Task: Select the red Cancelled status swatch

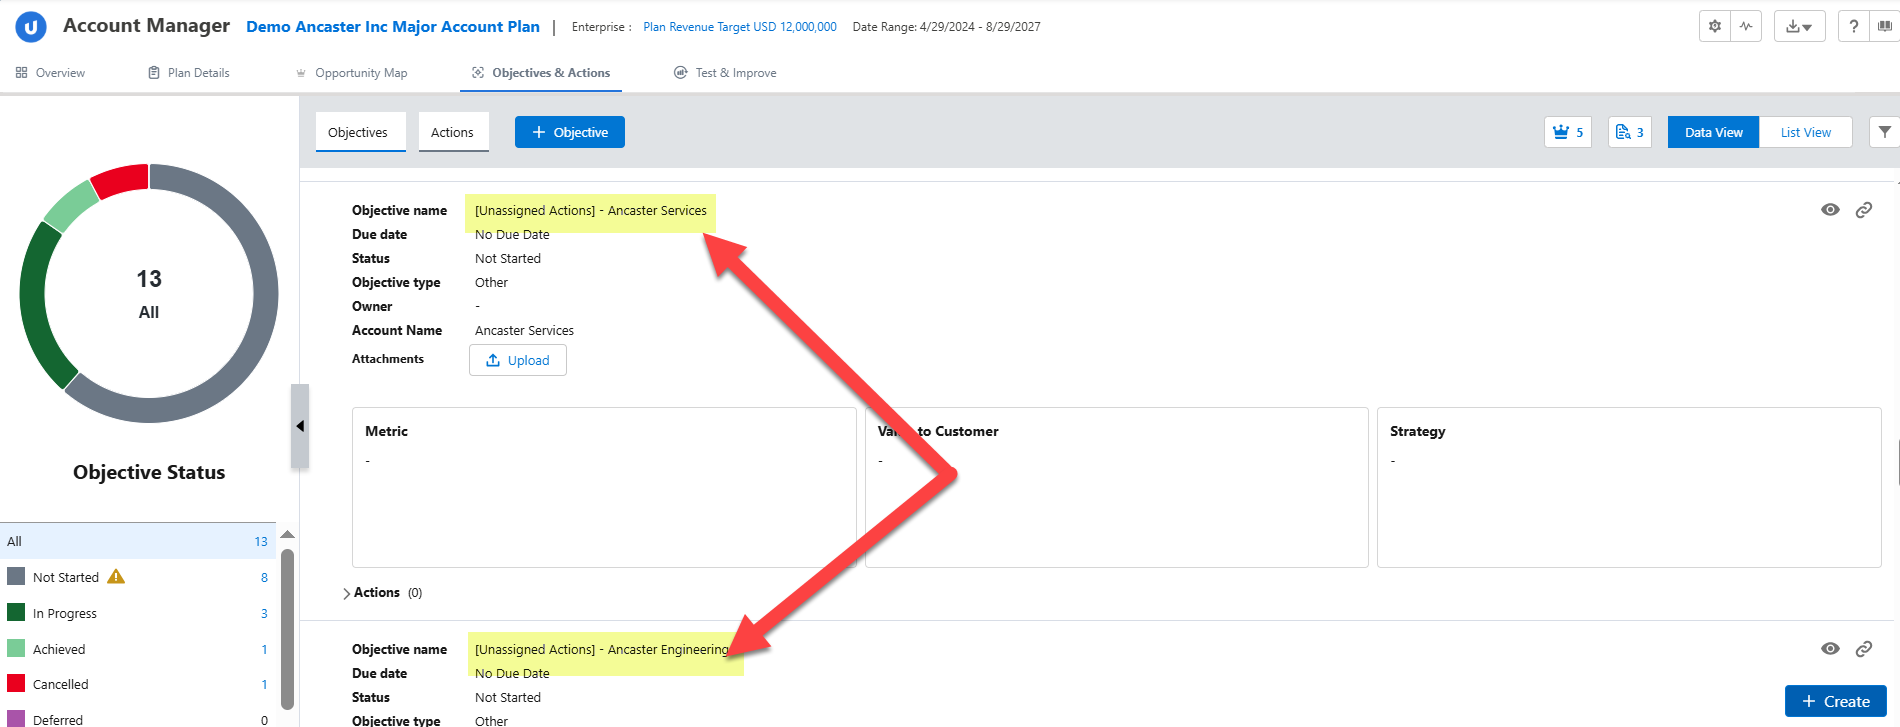Action: pyautogui.click(x=16, y=684)
